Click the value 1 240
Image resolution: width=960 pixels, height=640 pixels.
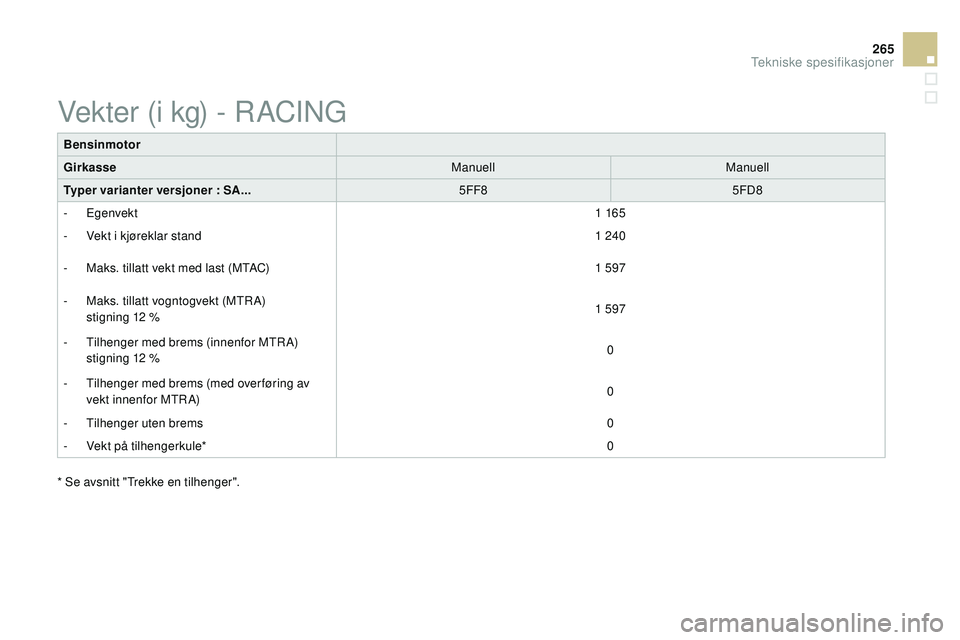[610, 236]
